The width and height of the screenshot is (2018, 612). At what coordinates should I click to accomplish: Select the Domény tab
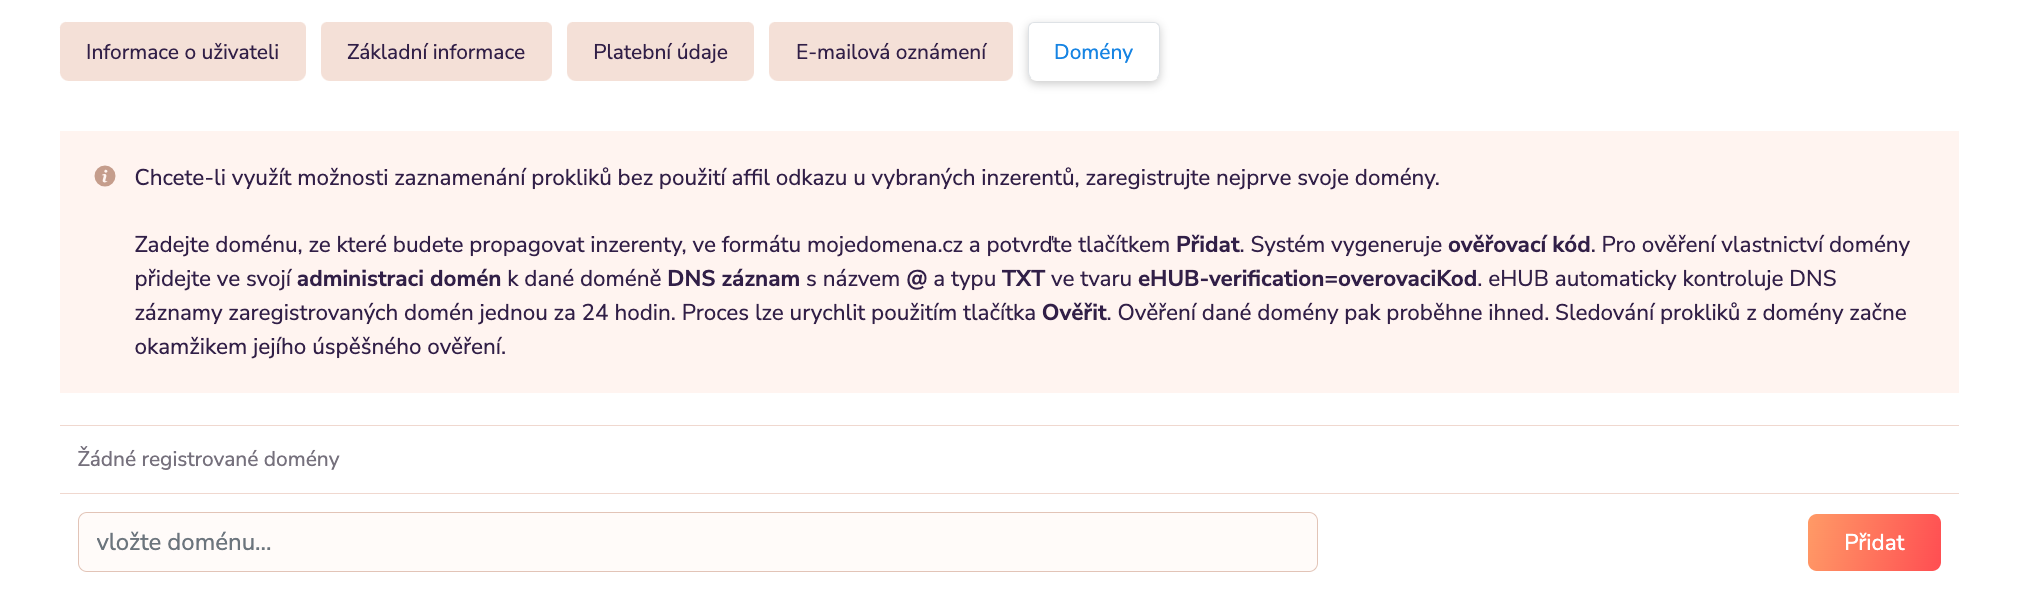click(1093, 52)
